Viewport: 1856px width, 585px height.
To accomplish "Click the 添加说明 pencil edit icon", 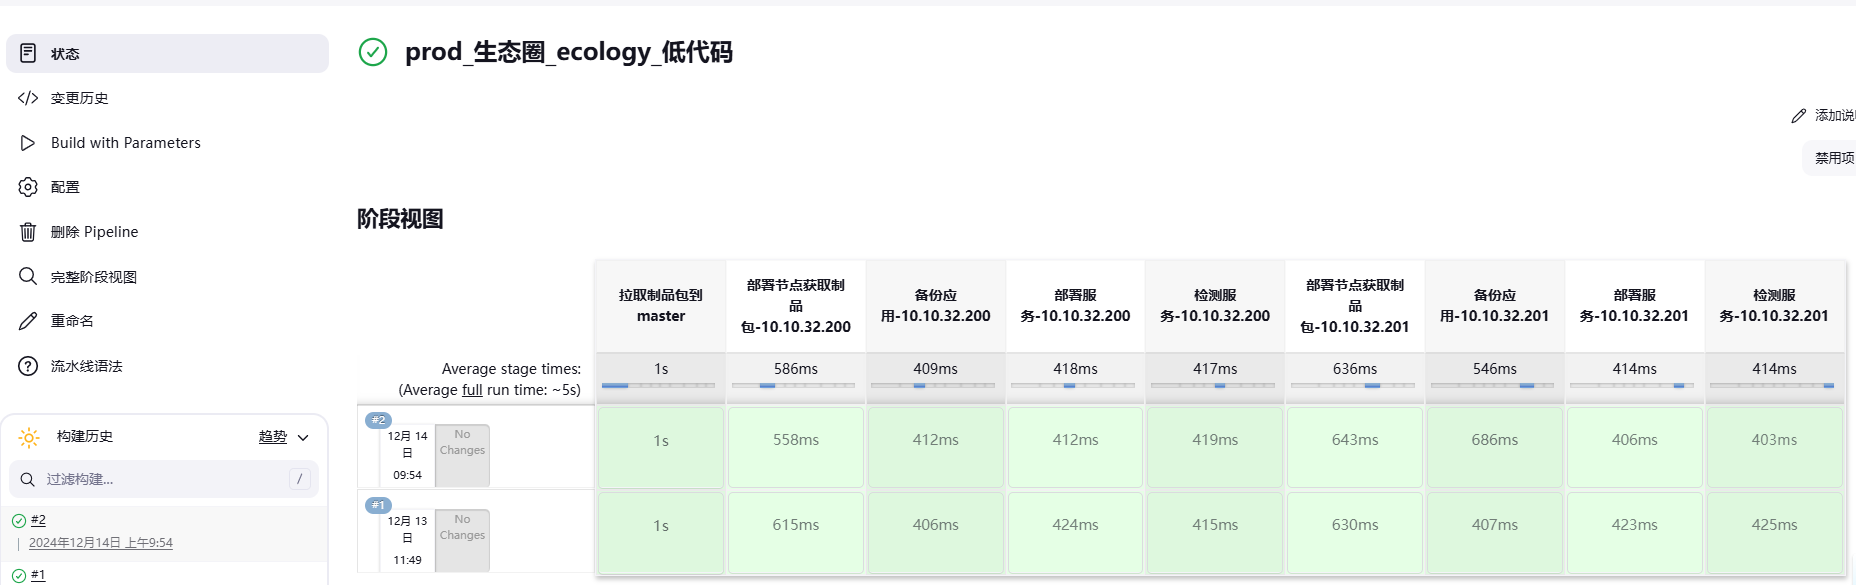I will 1799,116.
